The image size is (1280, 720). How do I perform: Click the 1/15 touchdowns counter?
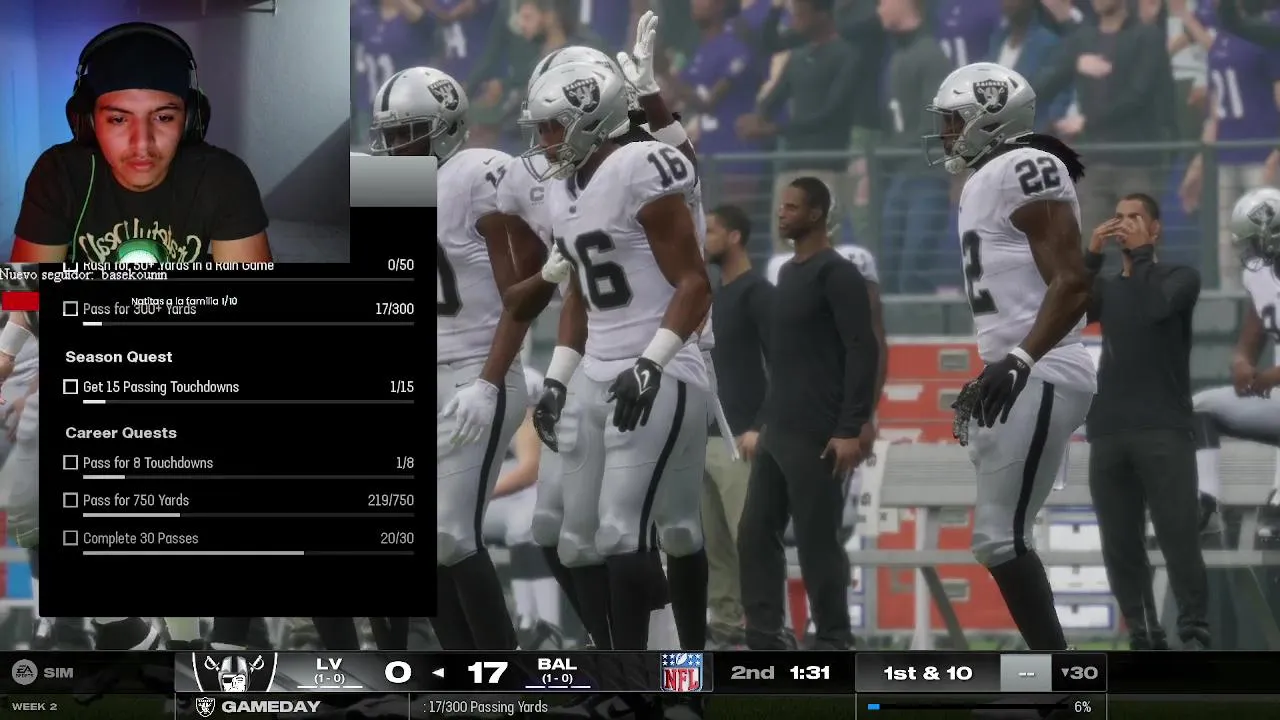(x=402, y=387)
